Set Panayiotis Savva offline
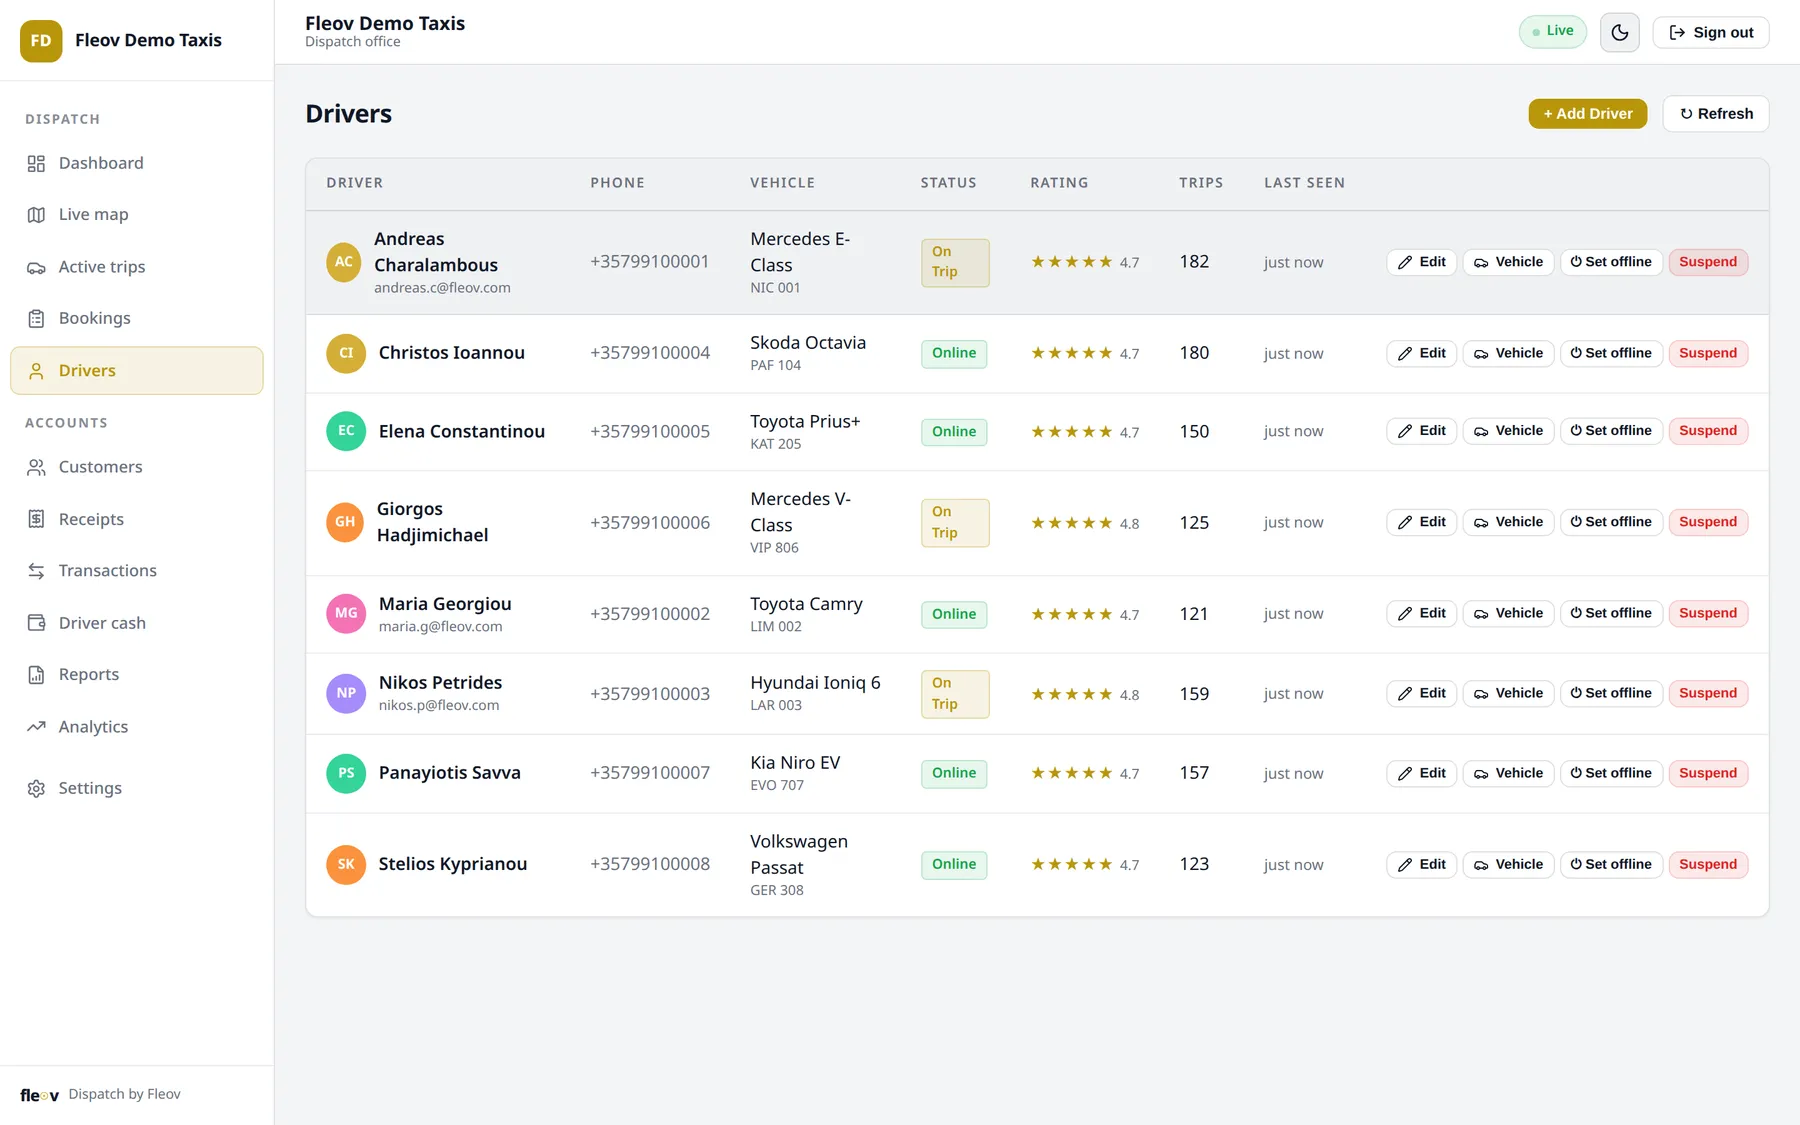 (1611, 773)
